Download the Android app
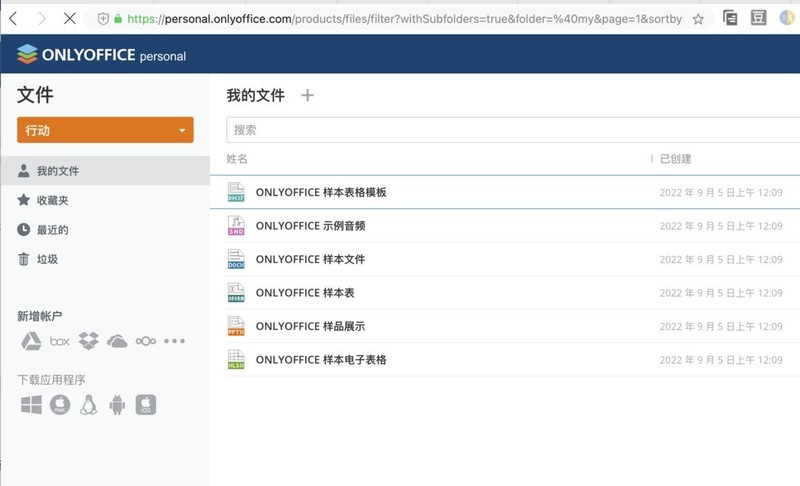 [x=117, y=405]
